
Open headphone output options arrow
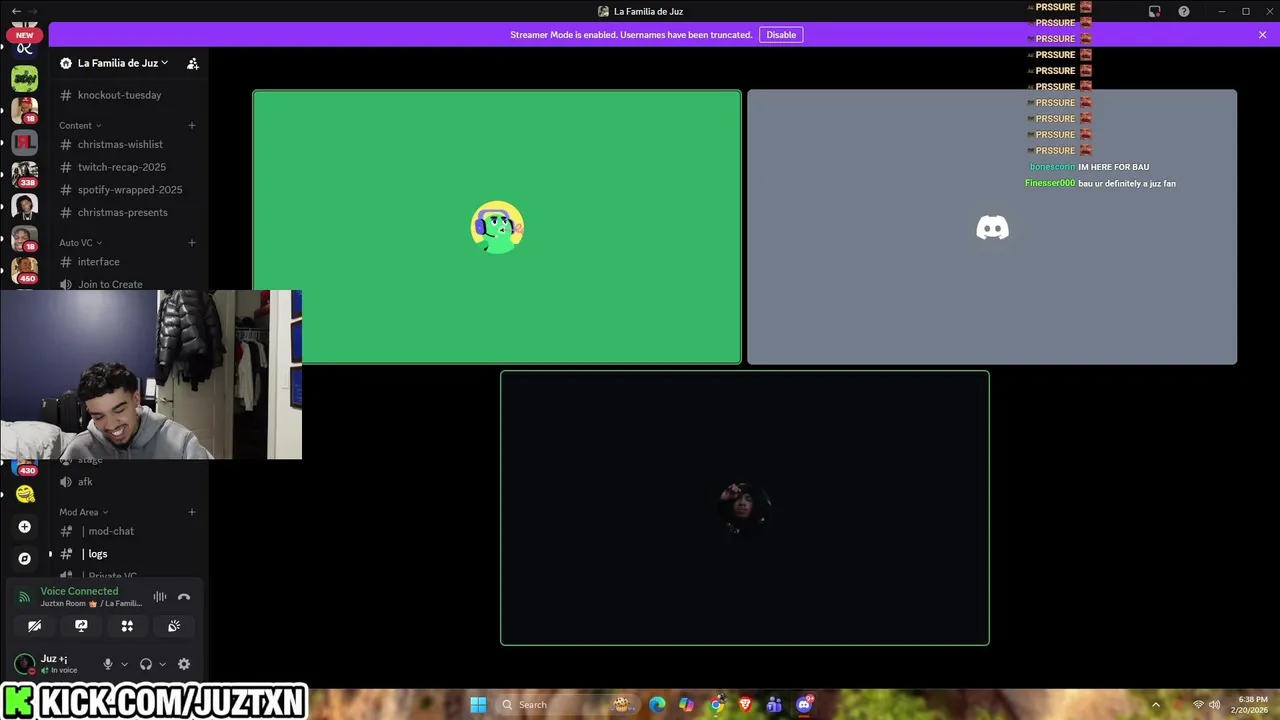pyautogui.click(x=162, y=664)
